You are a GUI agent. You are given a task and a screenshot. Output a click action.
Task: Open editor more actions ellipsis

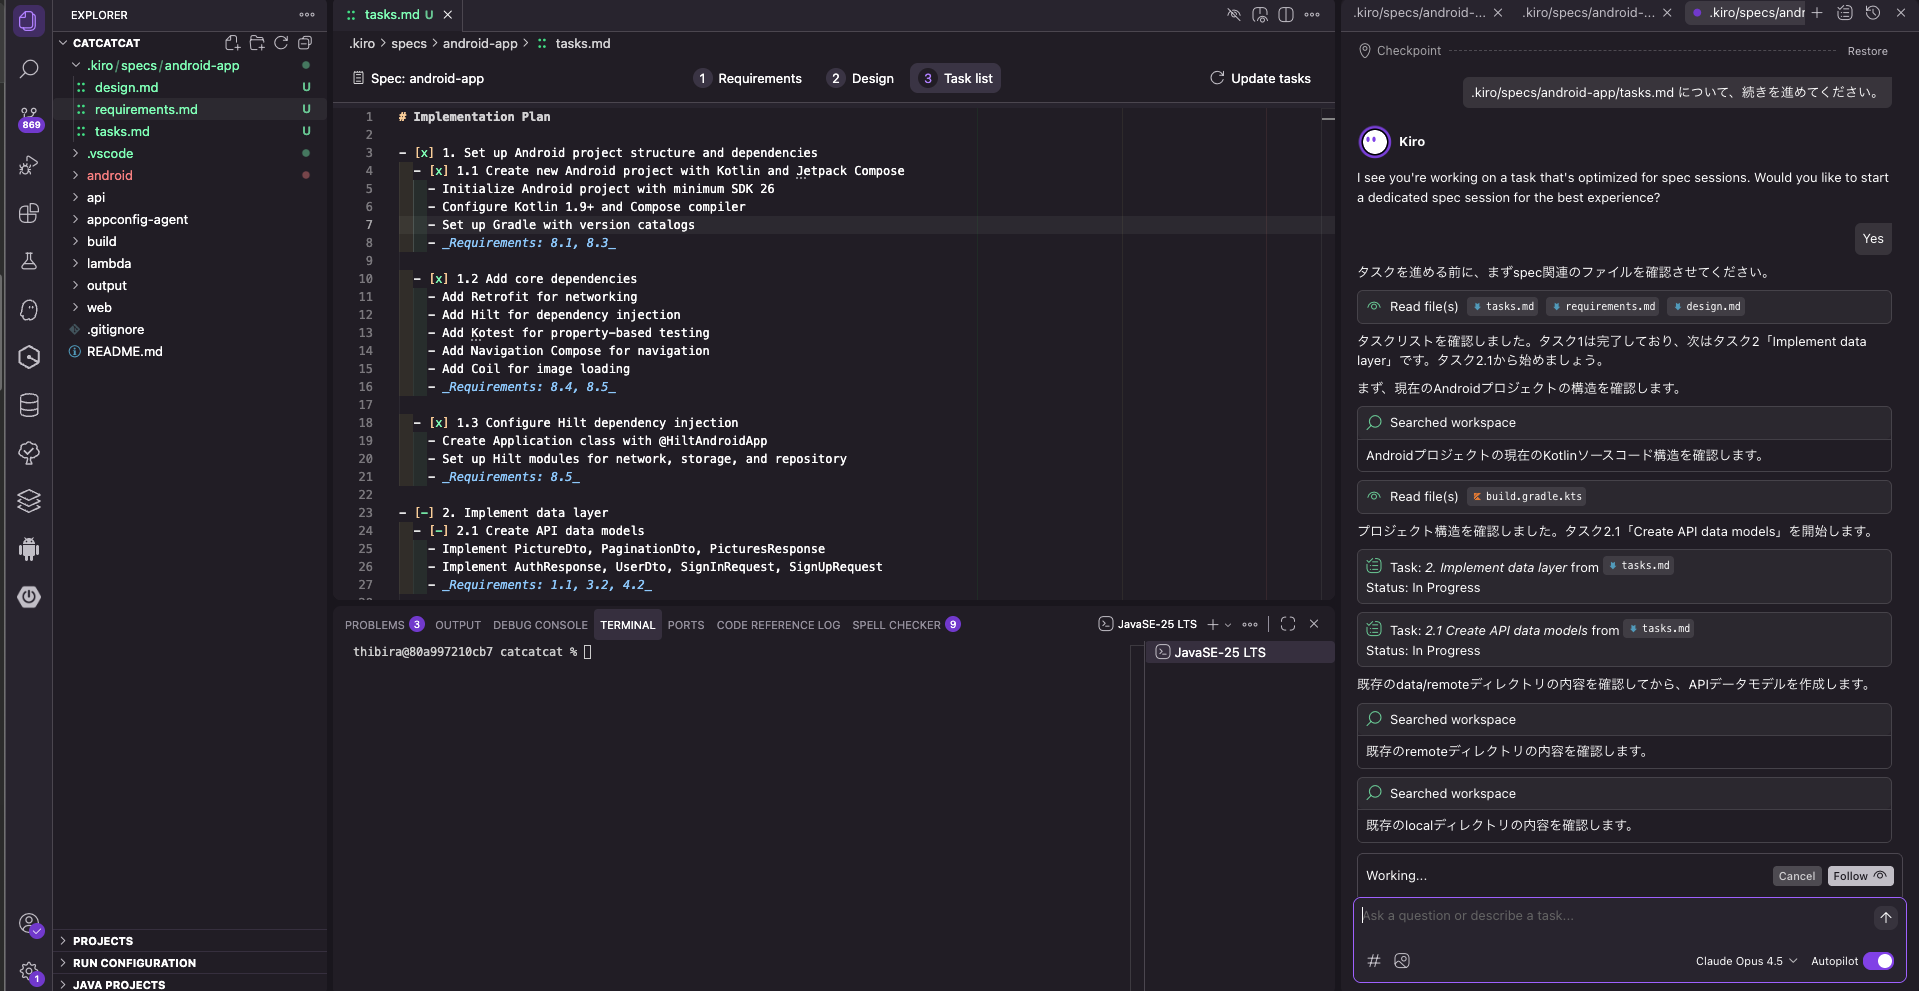tap(1312, 15)
